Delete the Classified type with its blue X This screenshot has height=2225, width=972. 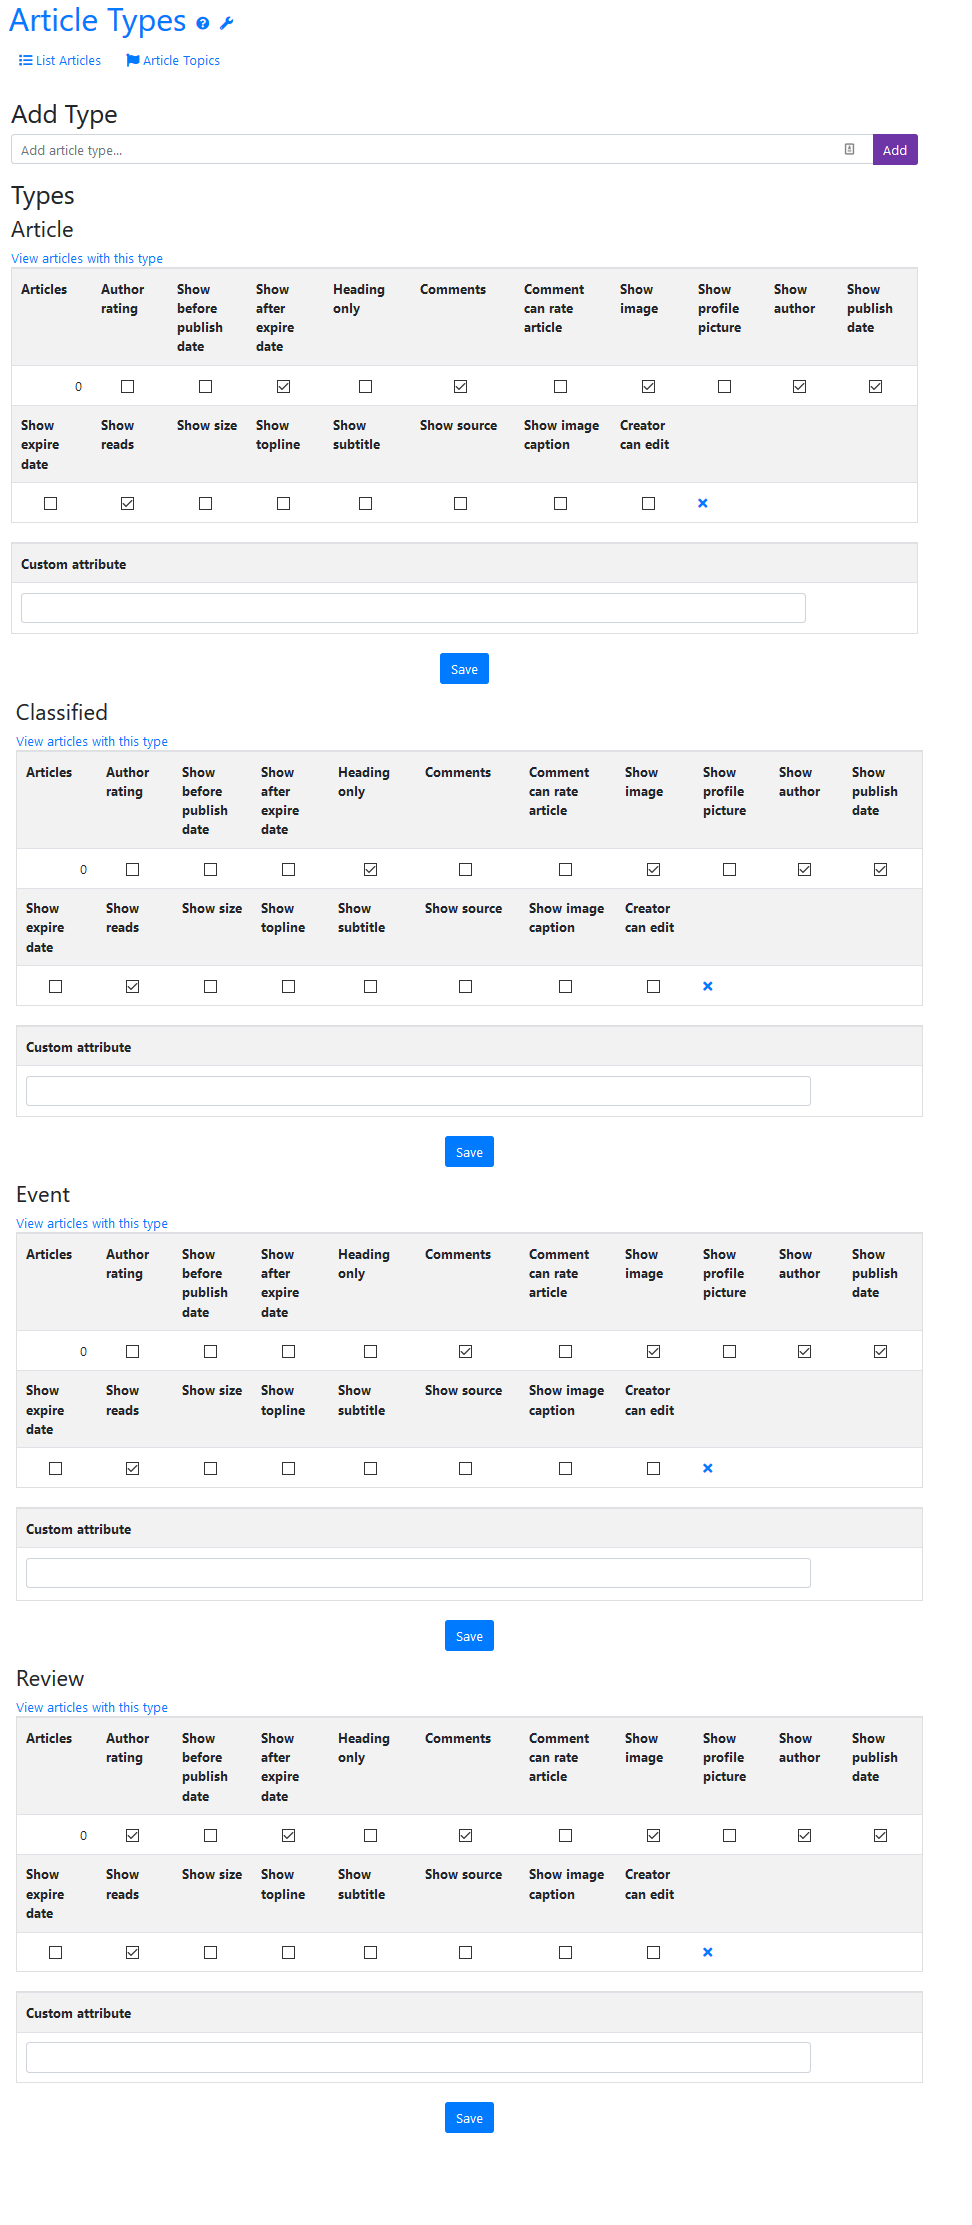click(708, 987)
